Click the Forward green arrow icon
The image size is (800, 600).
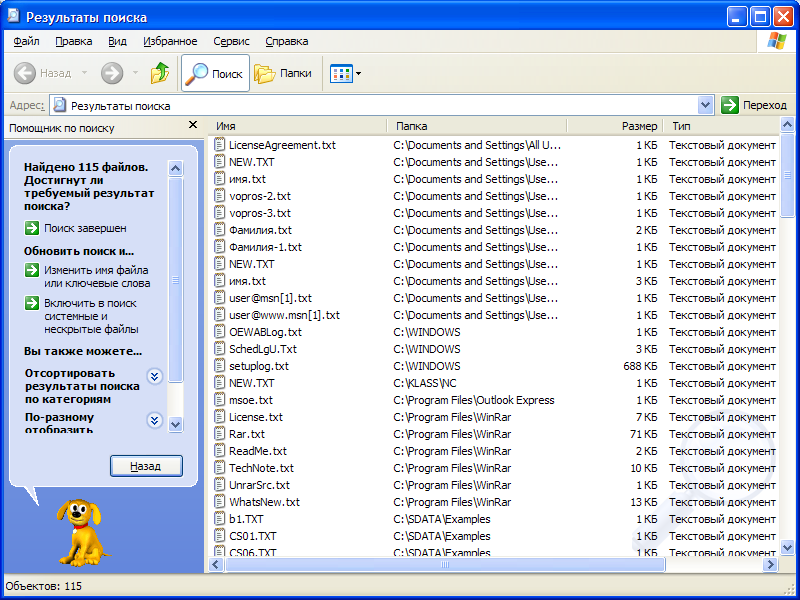click(112, 73)
